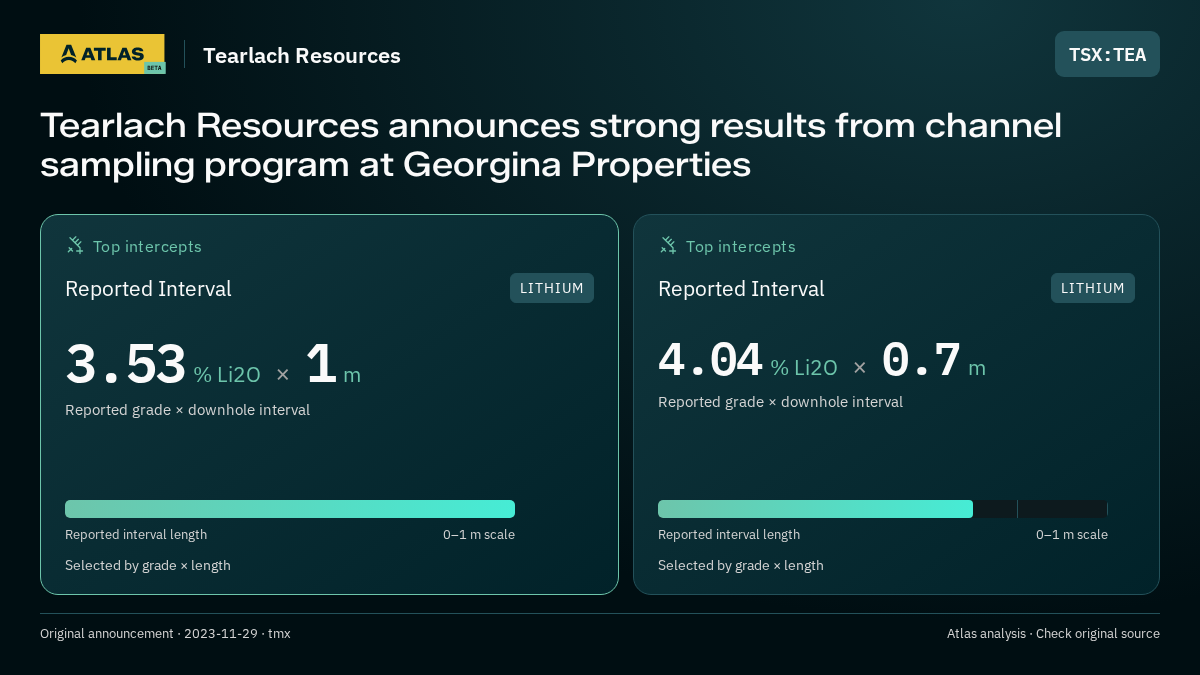Click the LITHIUM tag in the 3.53 card
The width and height of the screenshot is (1200, 675).
point(552,288)
